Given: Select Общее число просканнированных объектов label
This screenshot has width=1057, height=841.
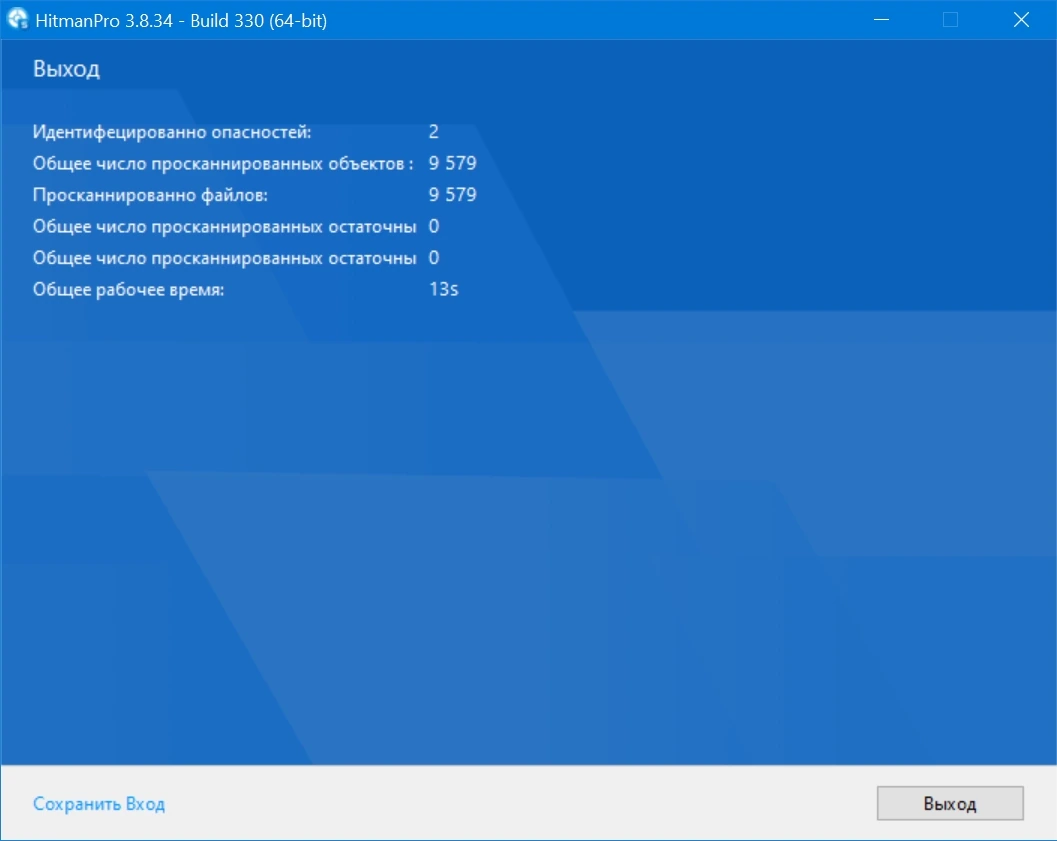Looking at the screenshot, I should coord(223,164).
